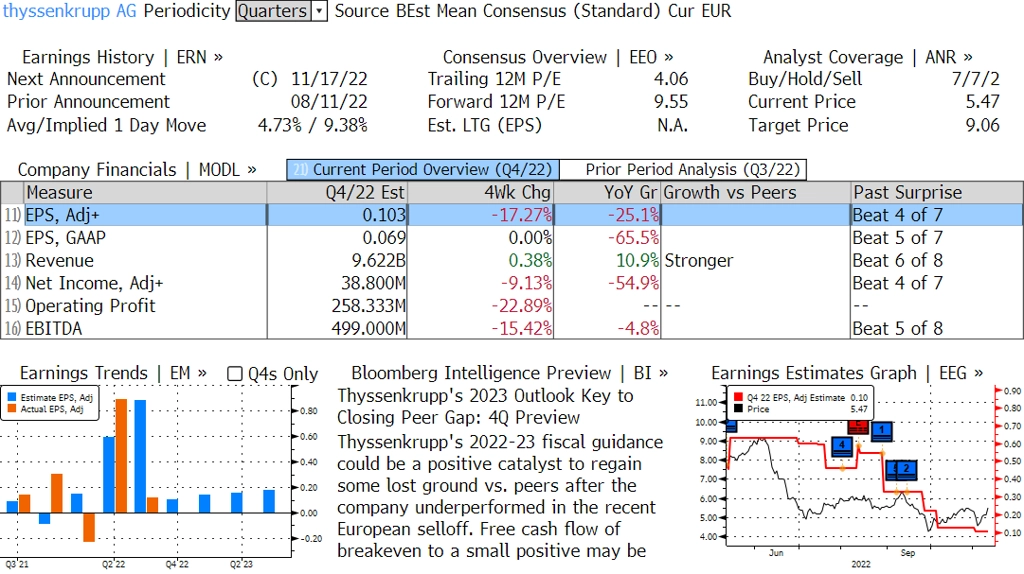Open Analyst Coverage ANR link

point(867,57)
